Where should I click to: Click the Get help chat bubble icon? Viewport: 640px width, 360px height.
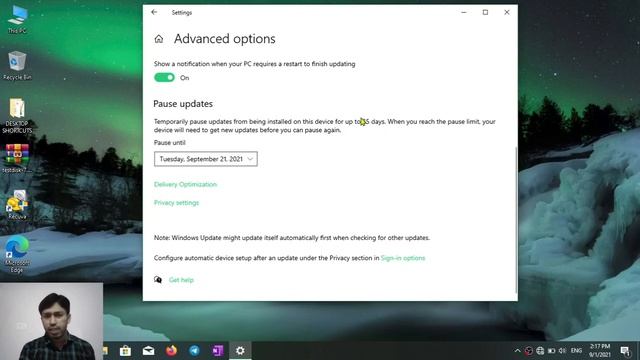[158, 280]
